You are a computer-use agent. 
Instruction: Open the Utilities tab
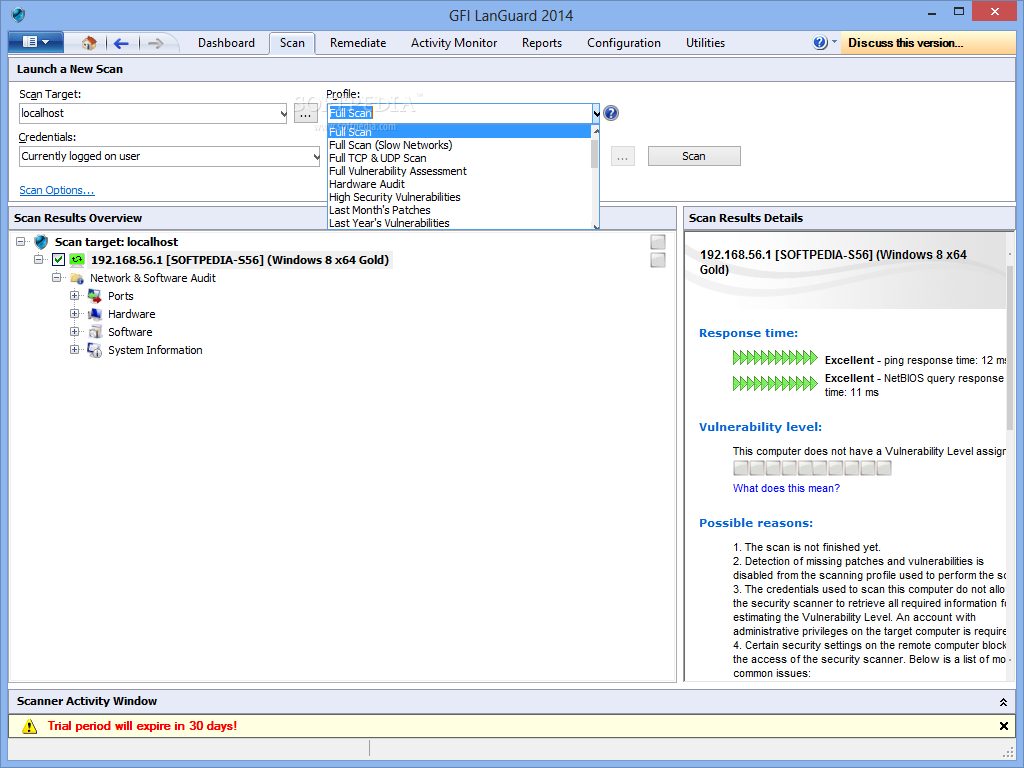click(x=705, y=43)
